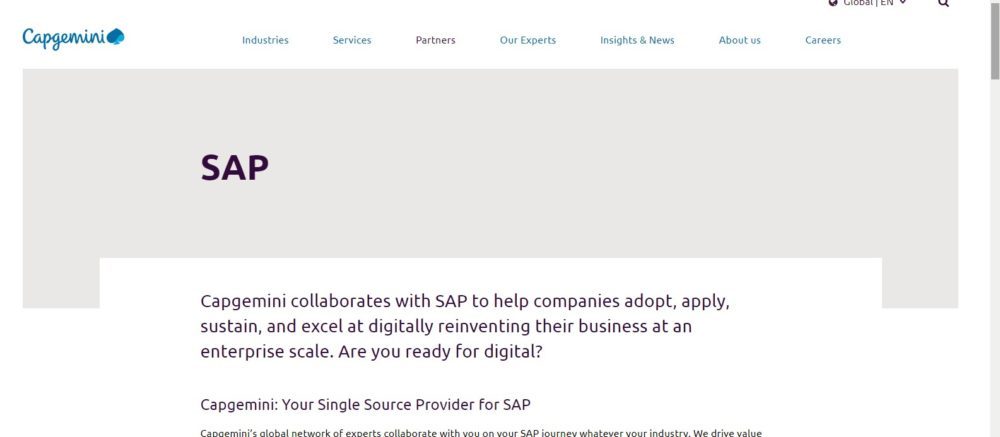Visit the Careers page link
Screen dimensions: 1000x437
[823, 40]
